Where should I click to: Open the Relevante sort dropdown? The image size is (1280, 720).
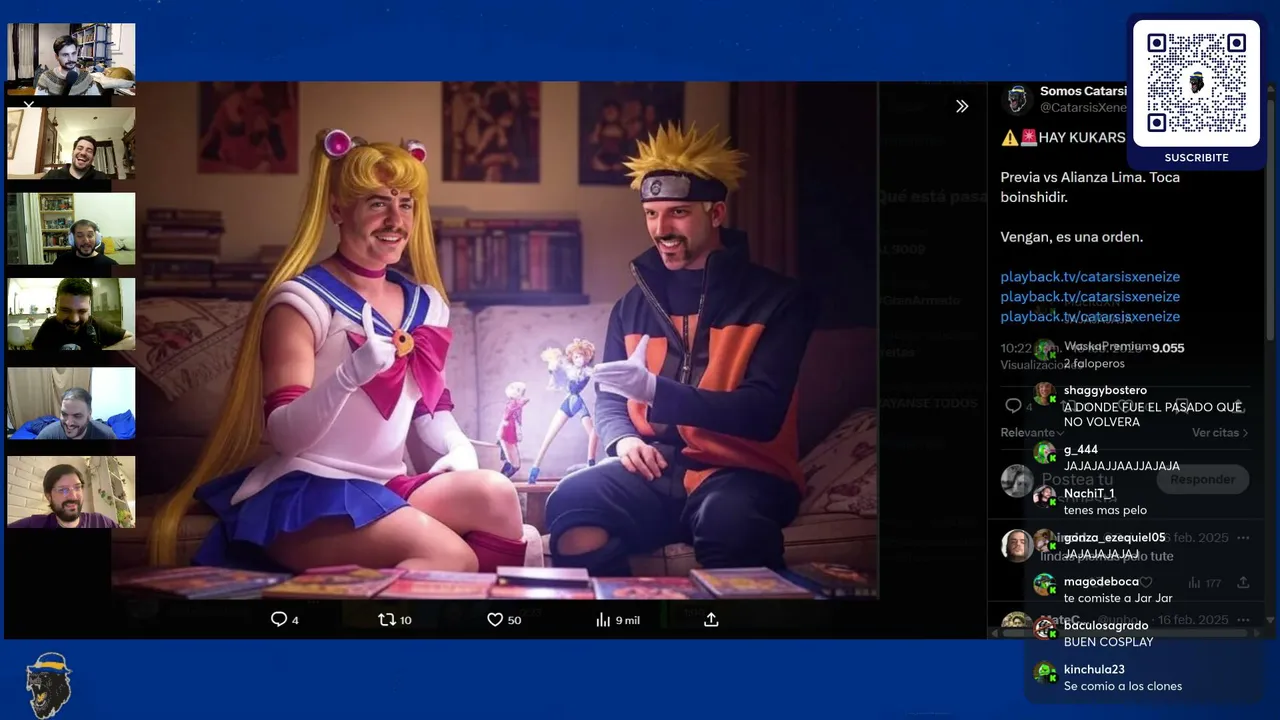click(1032, 433)
